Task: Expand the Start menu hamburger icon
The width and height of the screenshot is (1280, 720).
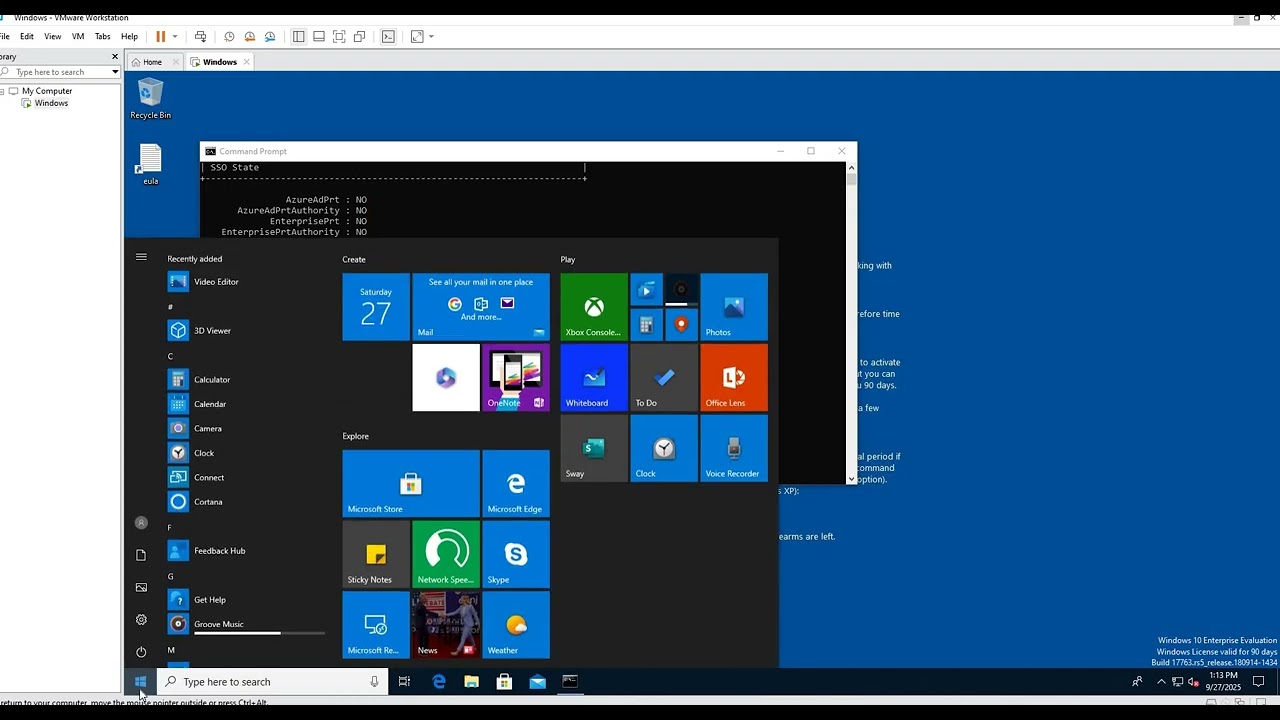Action: (141, 257)
